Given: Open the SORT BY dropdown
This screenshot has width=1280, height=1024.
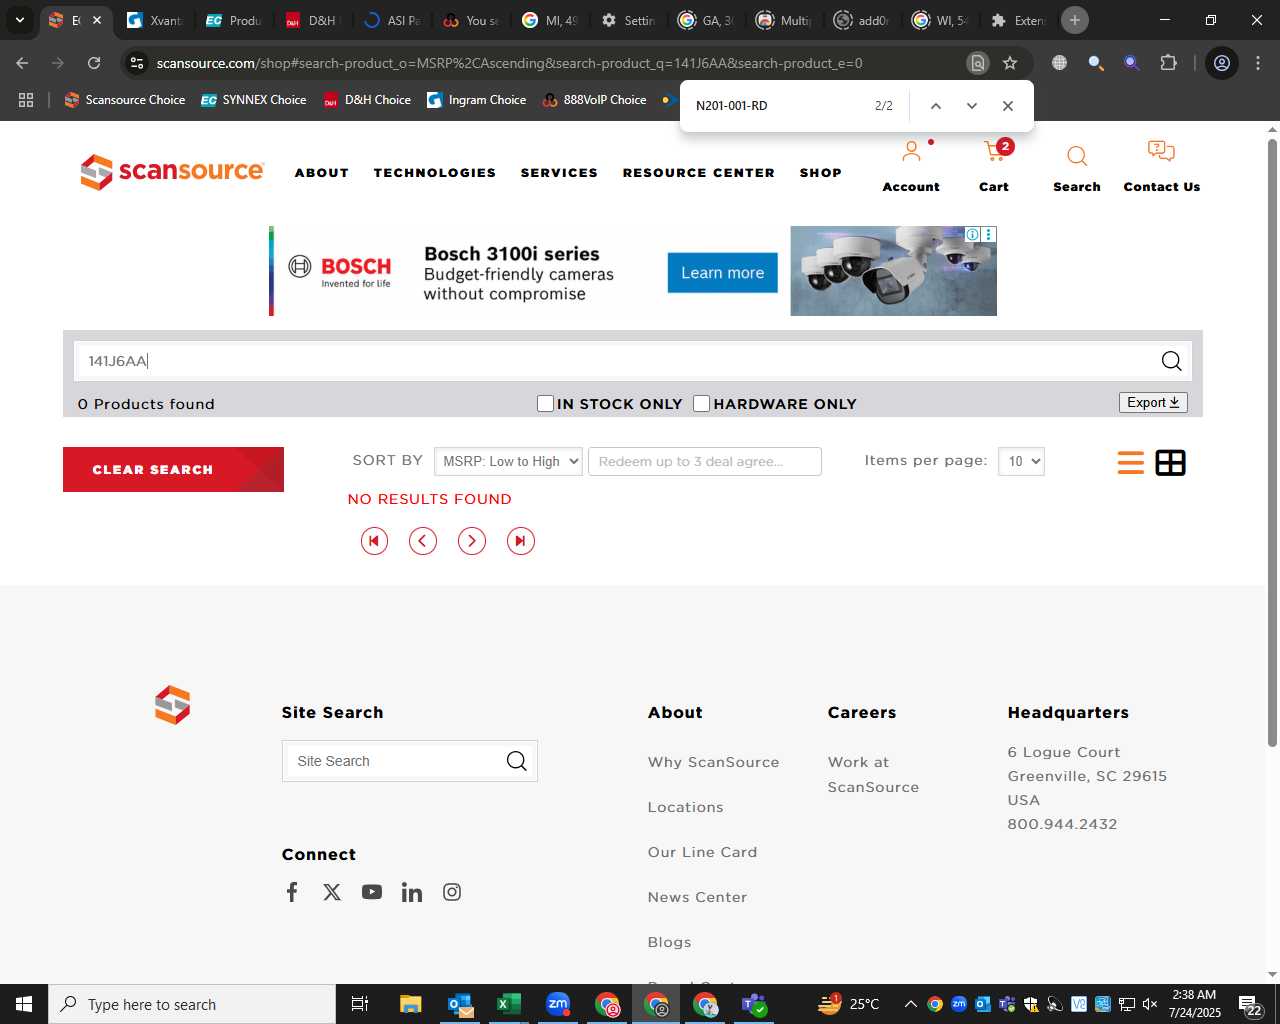Looking at the screenshot, I should [508, 461].
